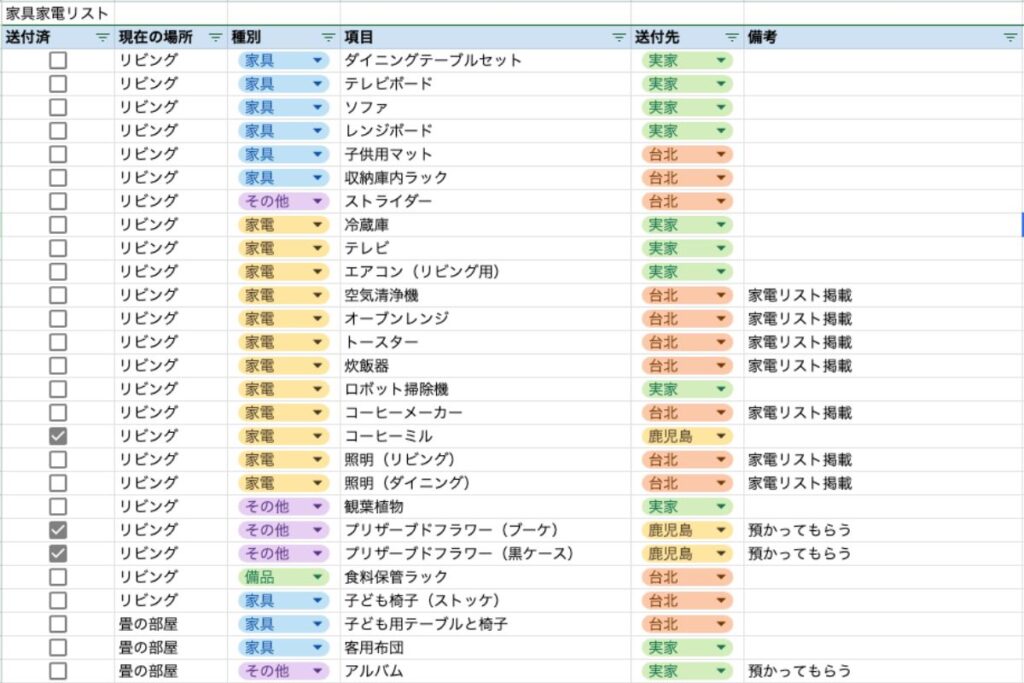Open filter icon on 備考 column header
This screenshot has height=683, width=1024.
(1010, 37)
